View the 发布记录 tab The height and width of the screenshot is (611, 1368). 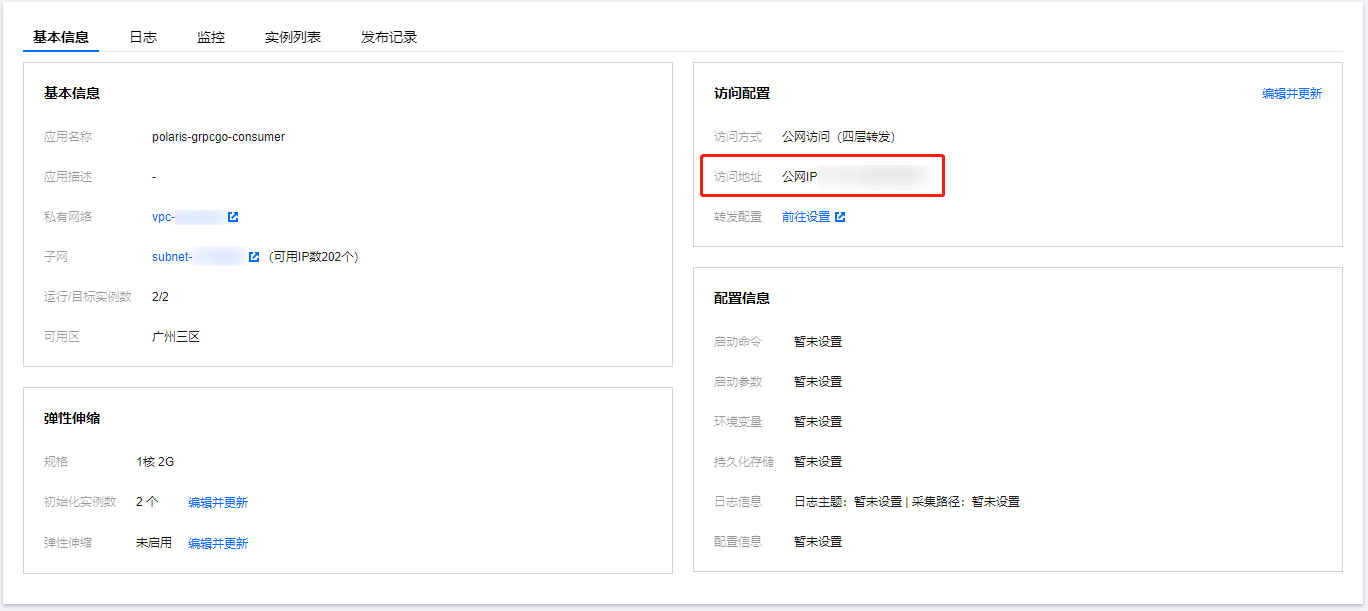click(389, 37)
